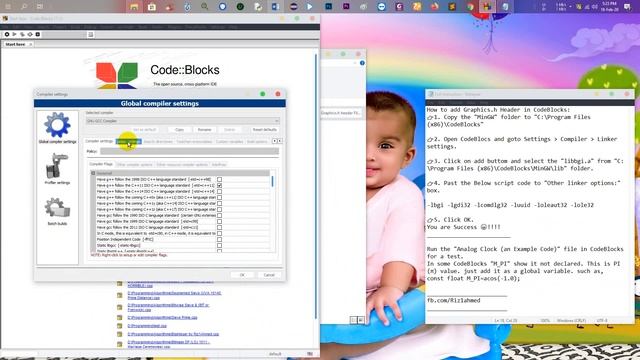Open Batch builds icon in sidebar

coord(57,208)
